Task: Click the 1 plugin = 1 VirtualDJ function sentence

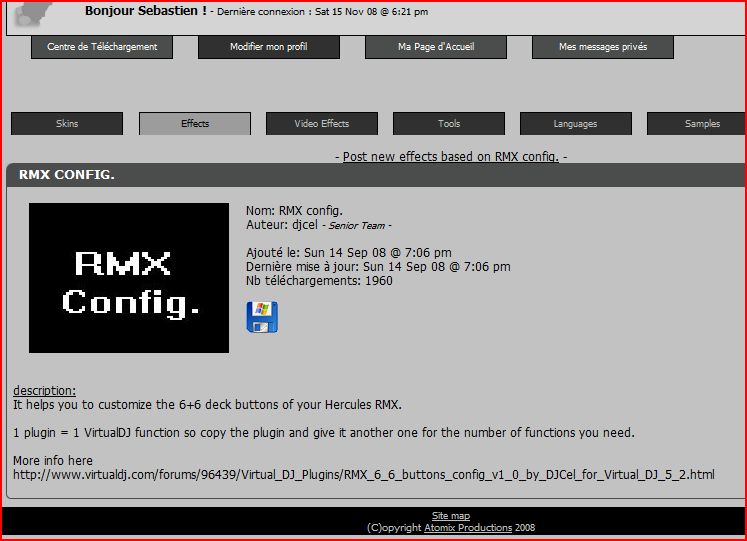Action: (x=324, y=433)
